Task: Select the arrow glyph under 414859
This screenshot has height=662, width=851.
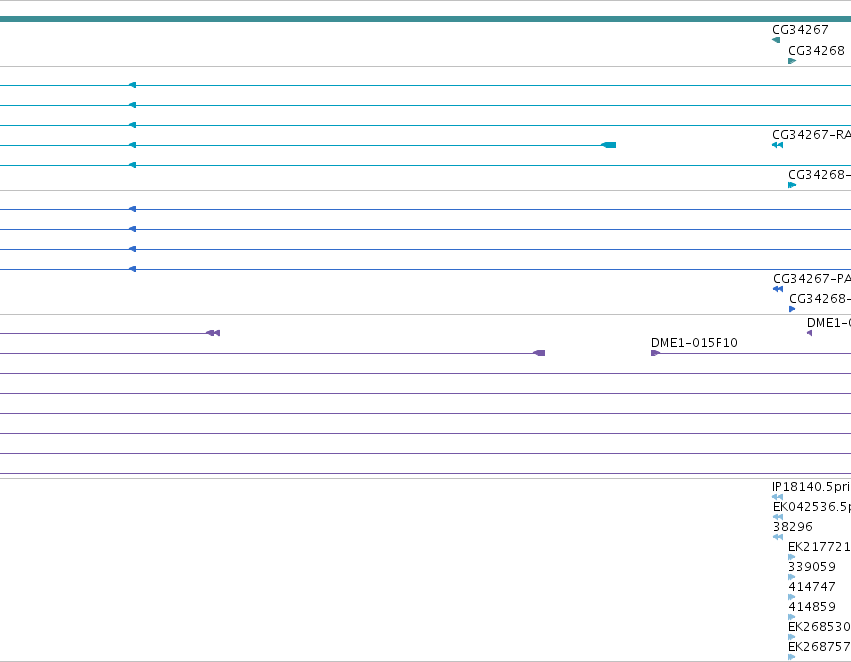Action: pos(791,617)
